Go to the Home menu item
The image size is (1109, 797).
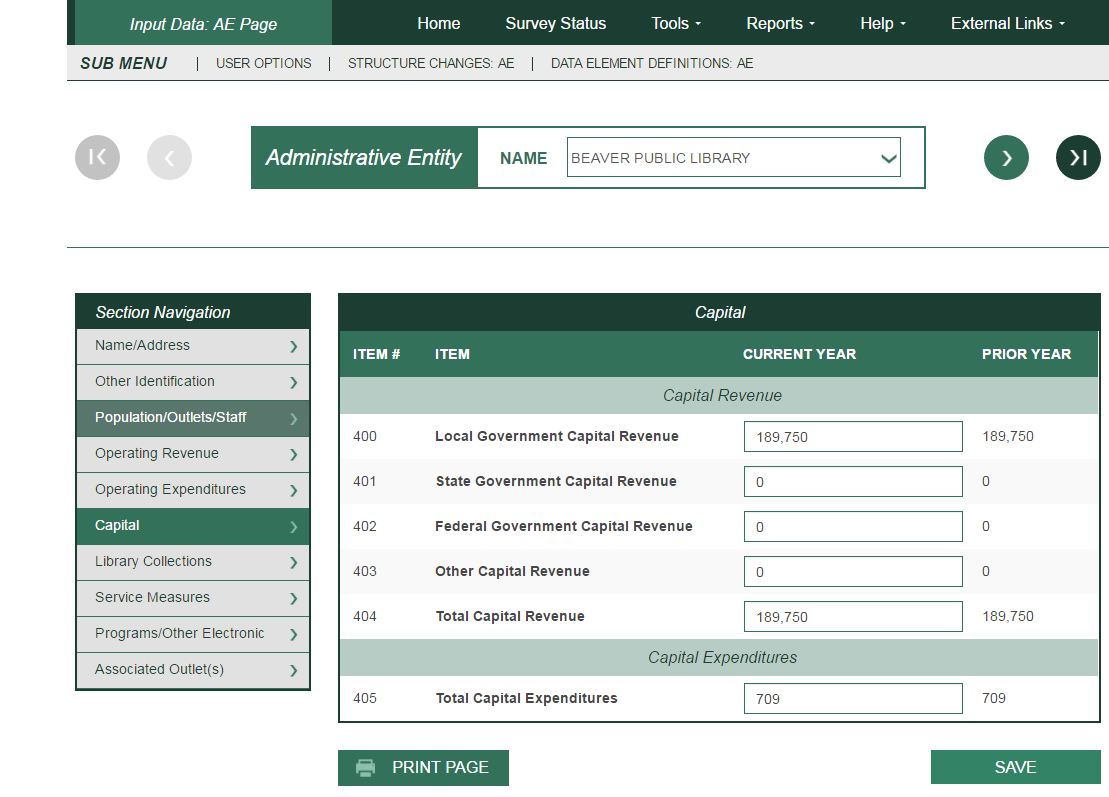tap(439, 23)
